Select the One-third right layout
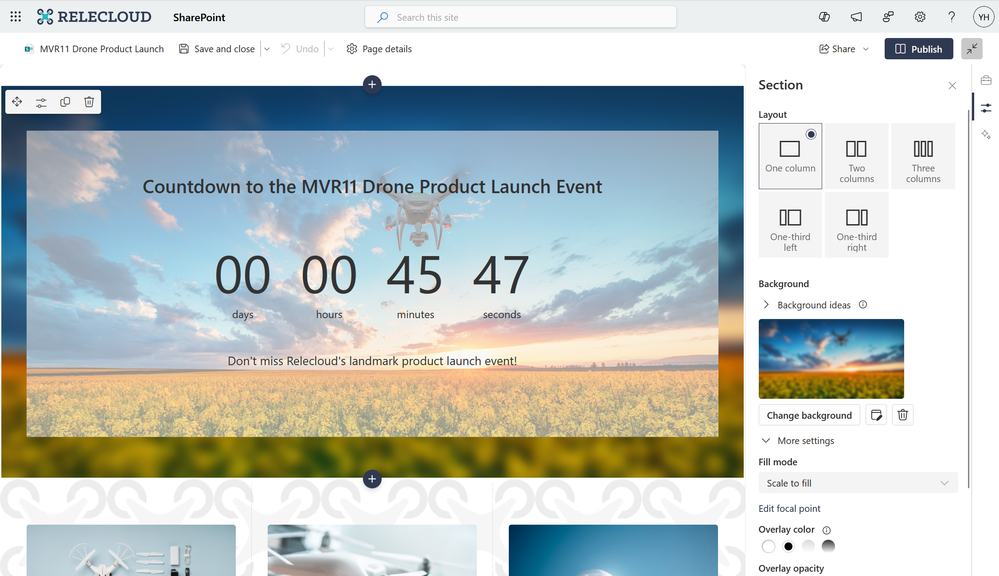Screen dimensions: 999x576 (856, 225)
